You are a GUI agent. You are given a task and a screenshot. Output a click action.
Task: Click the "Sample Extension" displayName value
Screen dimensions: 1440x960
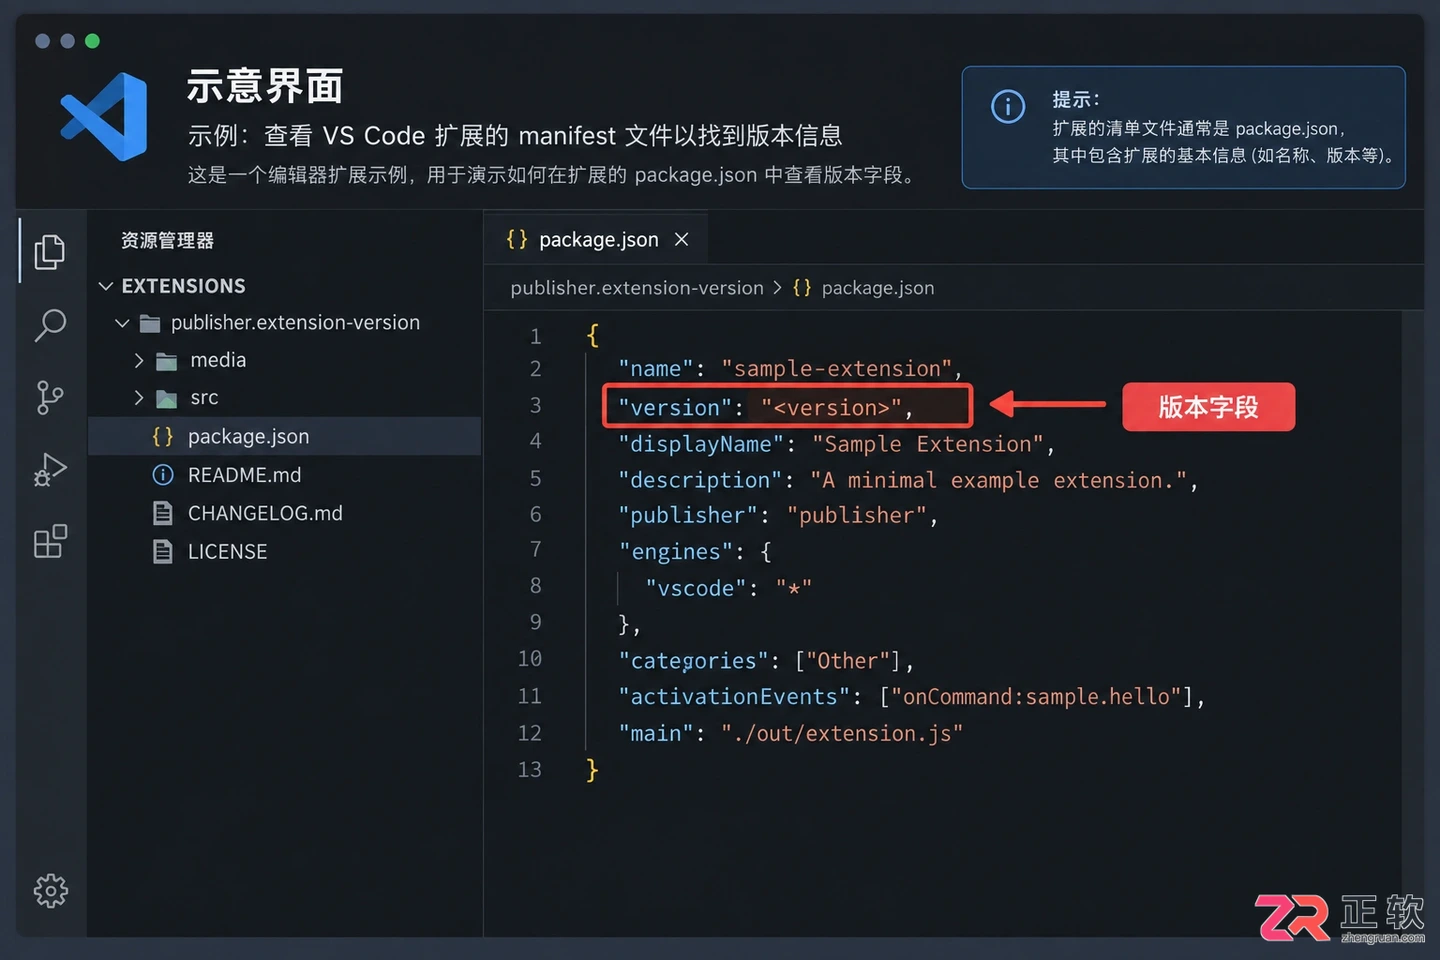[x=928, y=444]
